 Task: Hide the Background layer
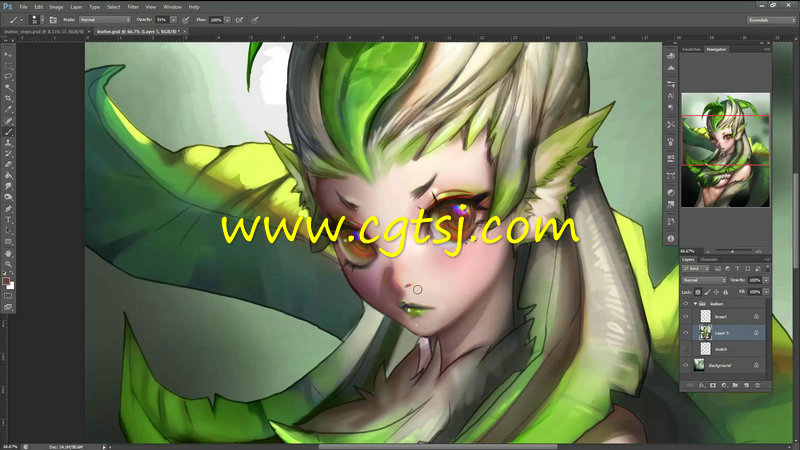[x=686, y=365]
